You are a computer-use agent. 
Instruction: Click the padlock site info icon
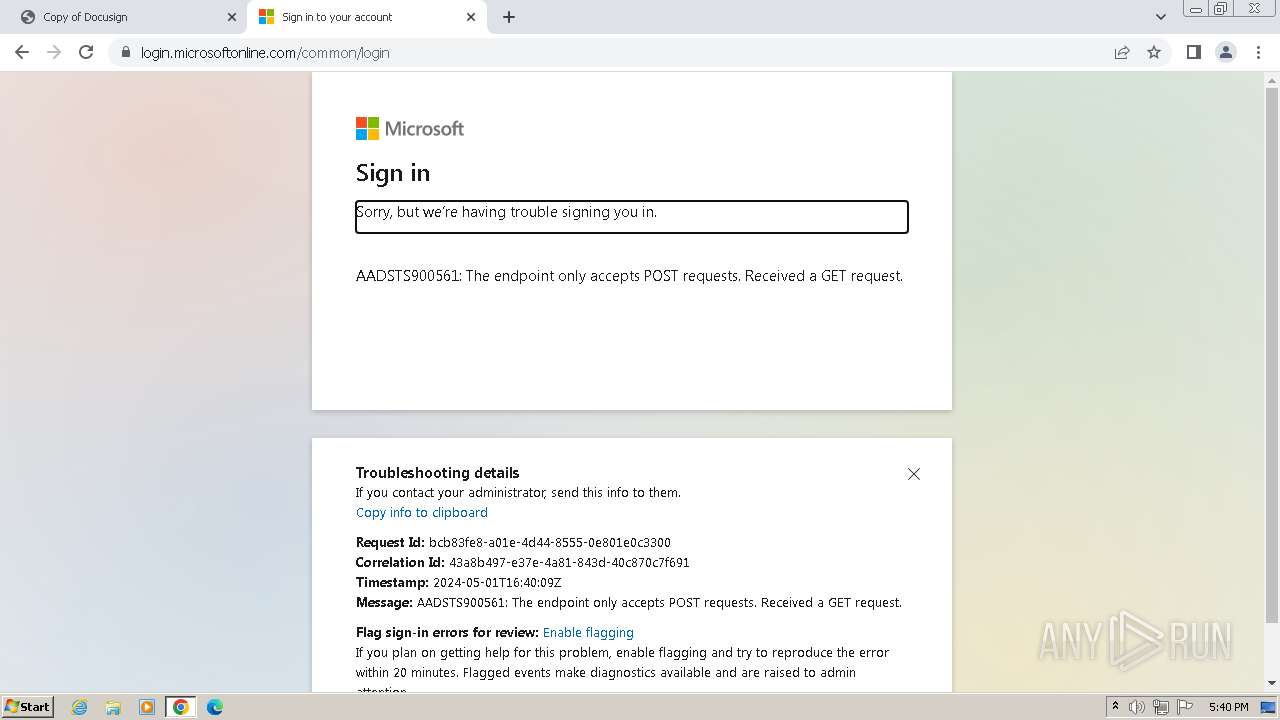click(126, 52)
